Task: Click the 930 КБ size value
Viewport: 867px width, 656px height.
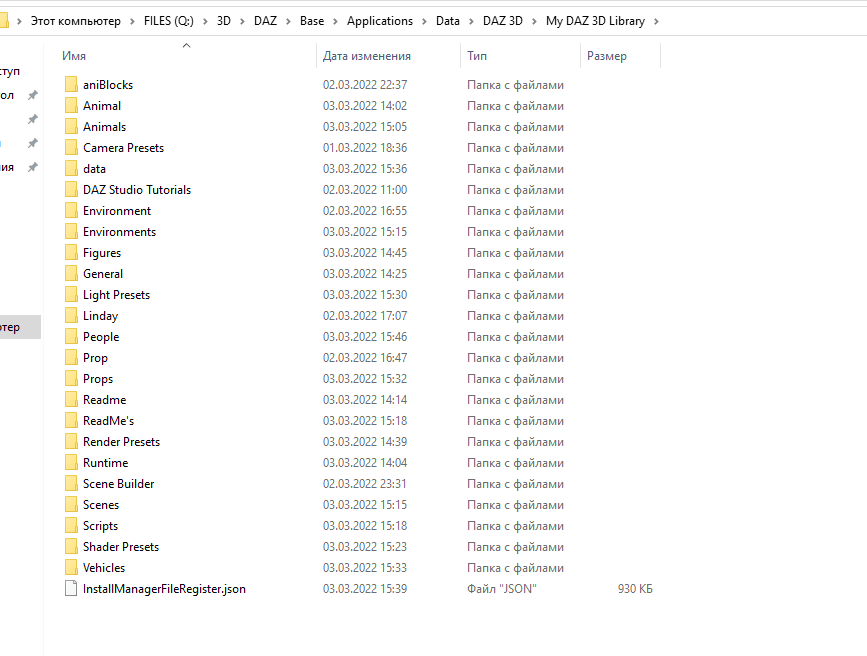Action: [635, 589]
